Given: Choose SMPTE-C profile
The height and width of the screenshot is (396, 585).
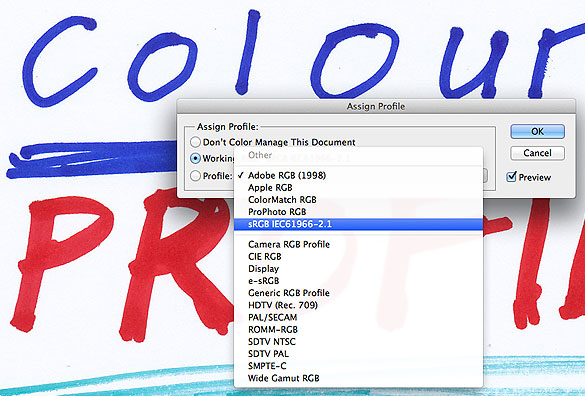Looking at the screenshot, I should [x=358, y=366].
